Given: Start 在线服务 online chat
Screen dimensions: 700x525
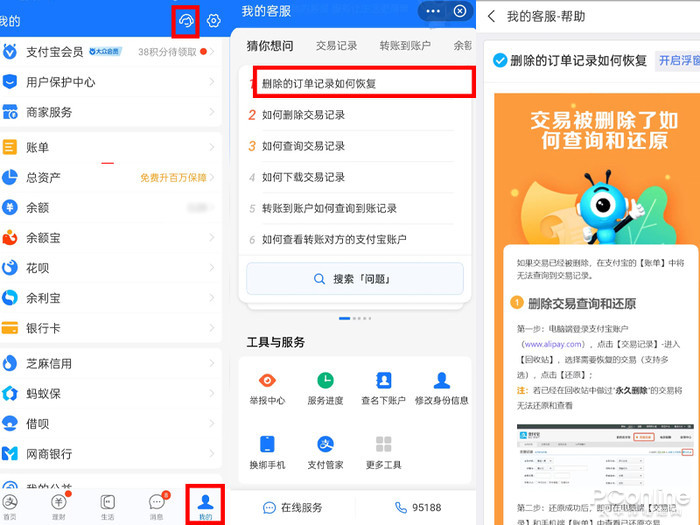Looking at the screenshot, I should coord(293,508).
